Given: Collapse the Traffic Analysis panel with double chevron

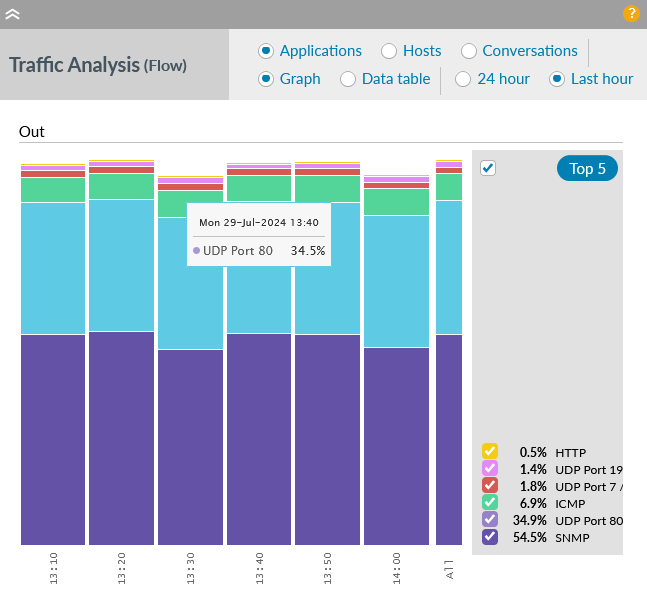Looking at the screenshot, I should tap(13, 14).
